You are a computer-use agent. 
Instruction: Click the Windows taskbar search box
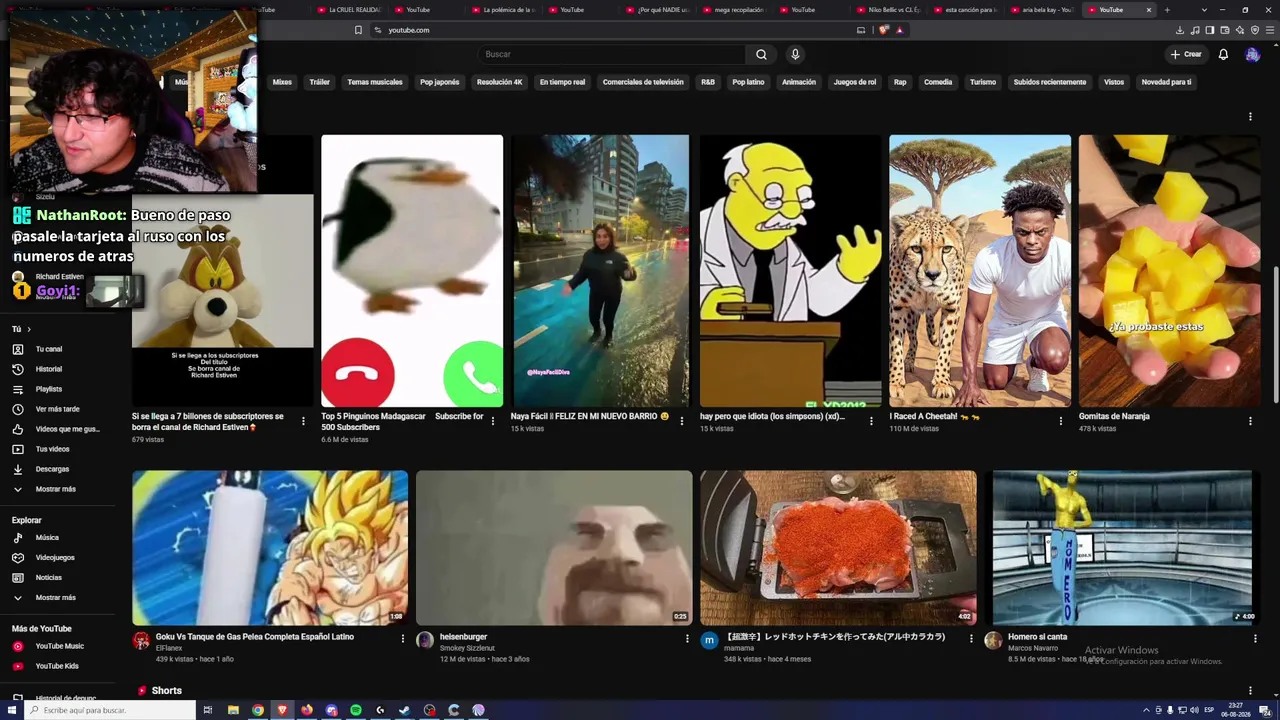pyautogui.click(x=110, y=710)
